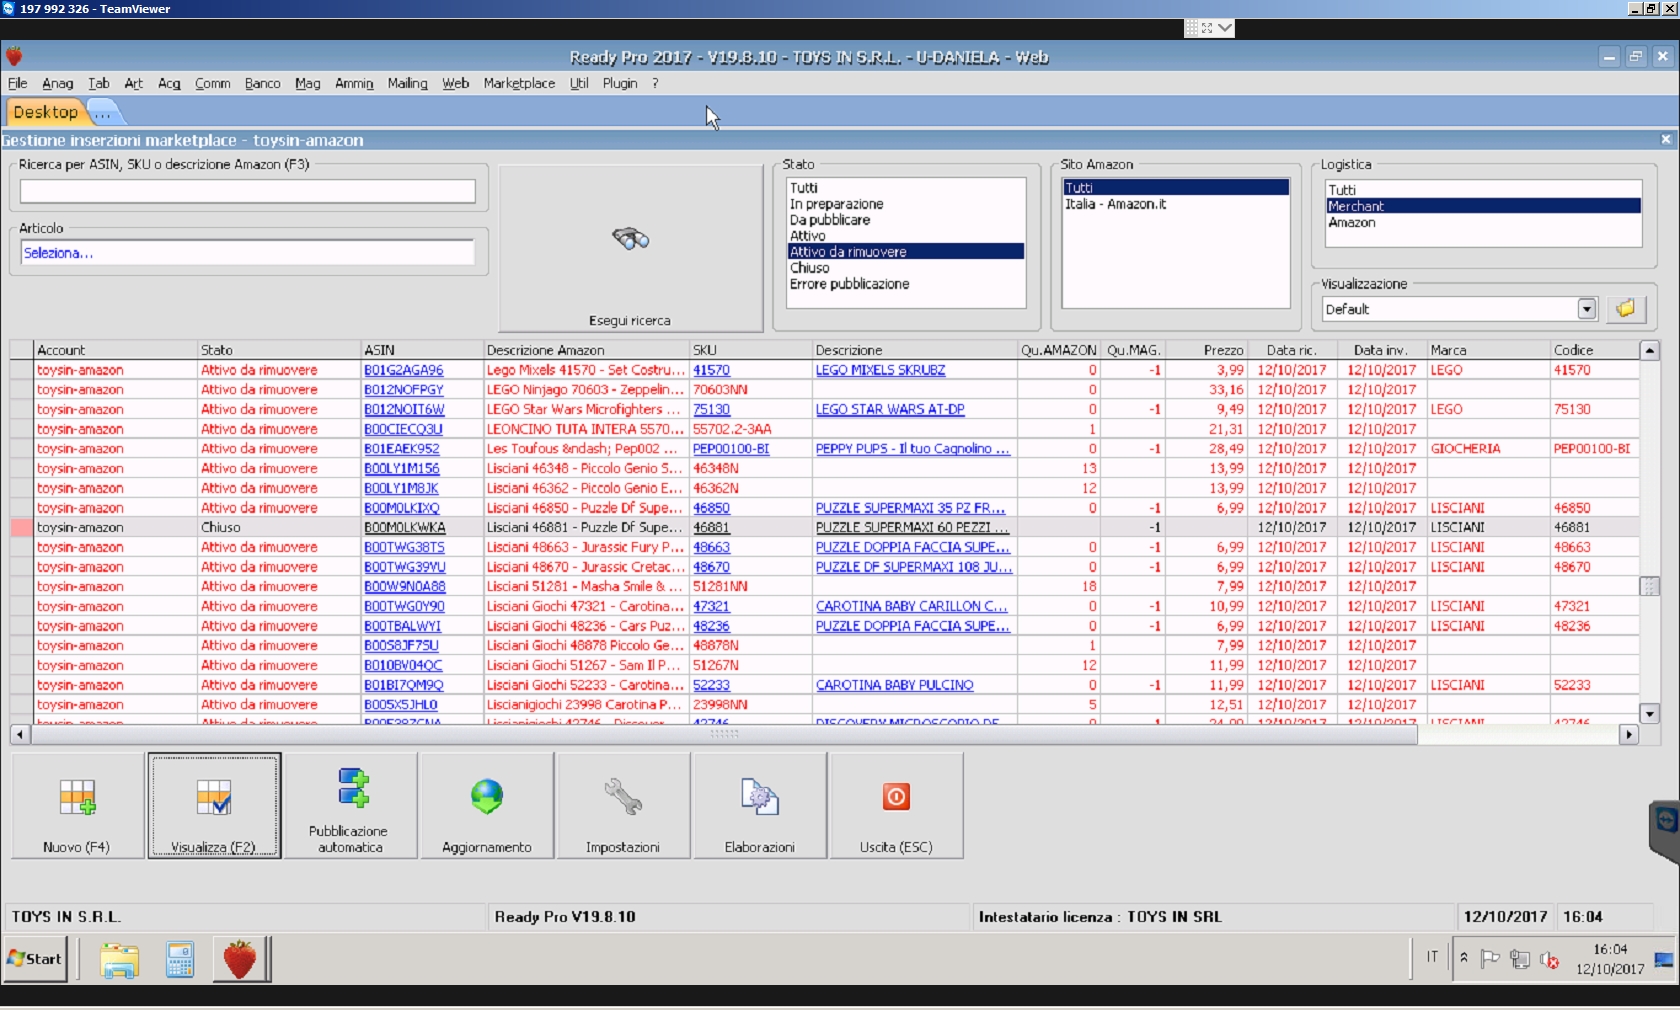Viewport: 1680px width, 1010px height.
Task: Click the binoculars Esegui ricerca icon
Action: [x=630, y=239]
